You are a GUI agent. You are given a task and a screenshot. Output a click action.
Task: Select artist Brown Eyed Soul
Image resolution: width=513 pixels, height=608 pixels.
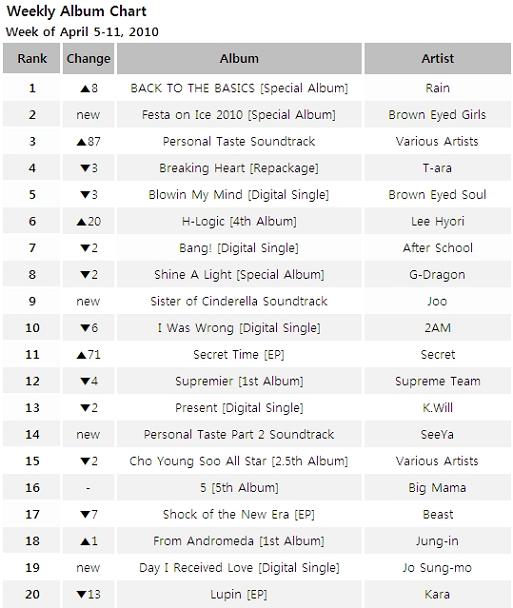point(437,195)
